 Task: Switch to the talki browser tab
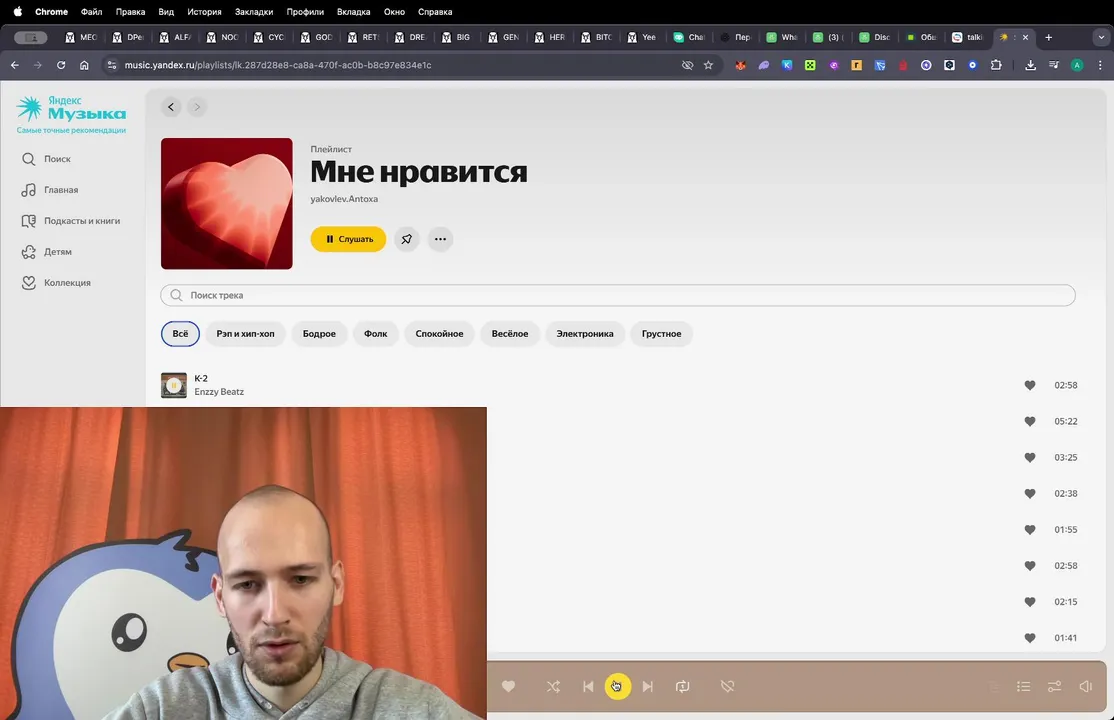(x=968, y=37)
